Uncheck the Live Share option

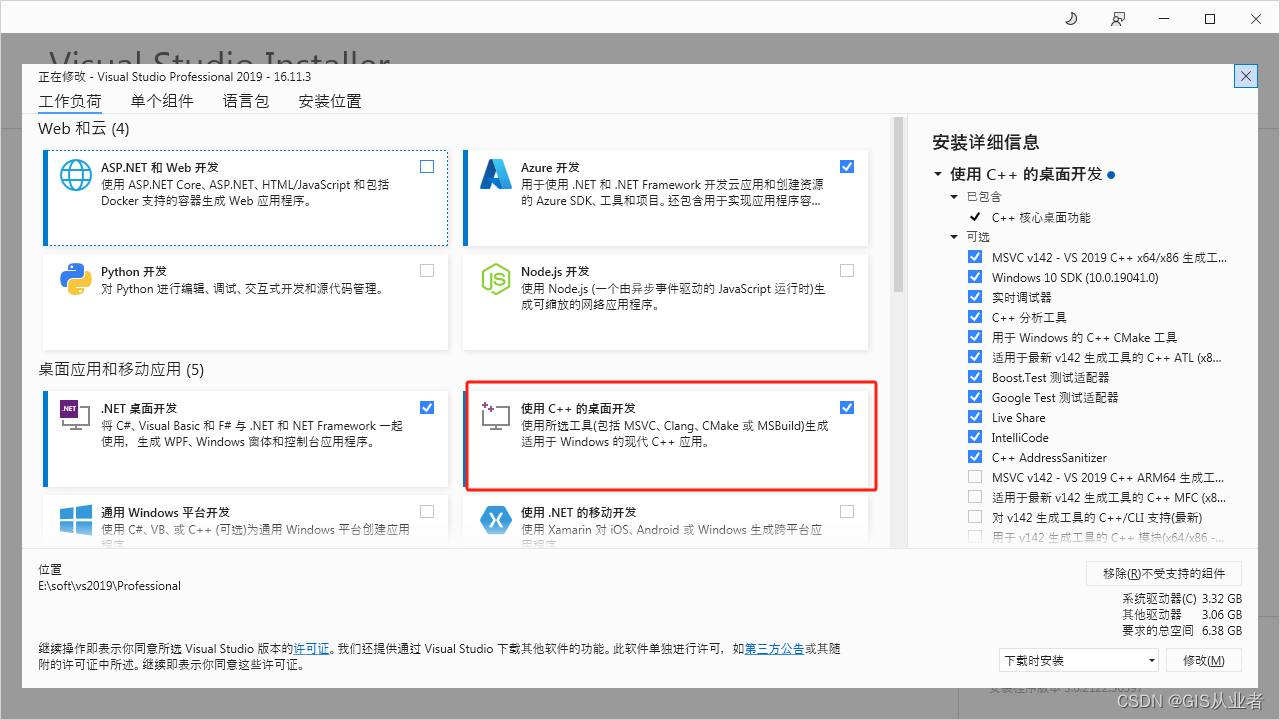pos(975,417)
